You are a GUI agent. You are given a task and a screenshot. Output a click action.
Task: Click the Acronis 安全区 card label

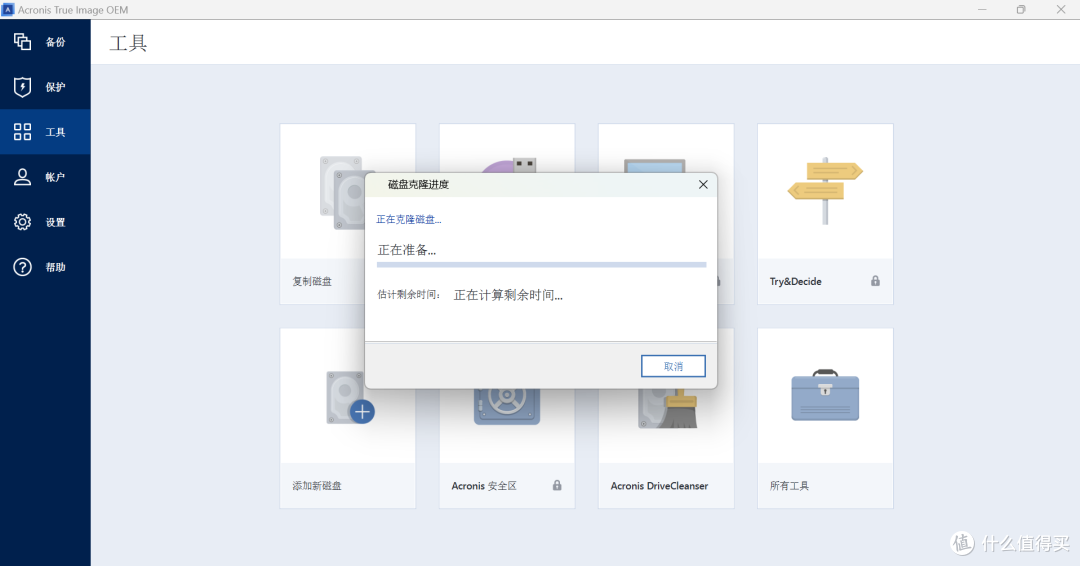[484, 485]
